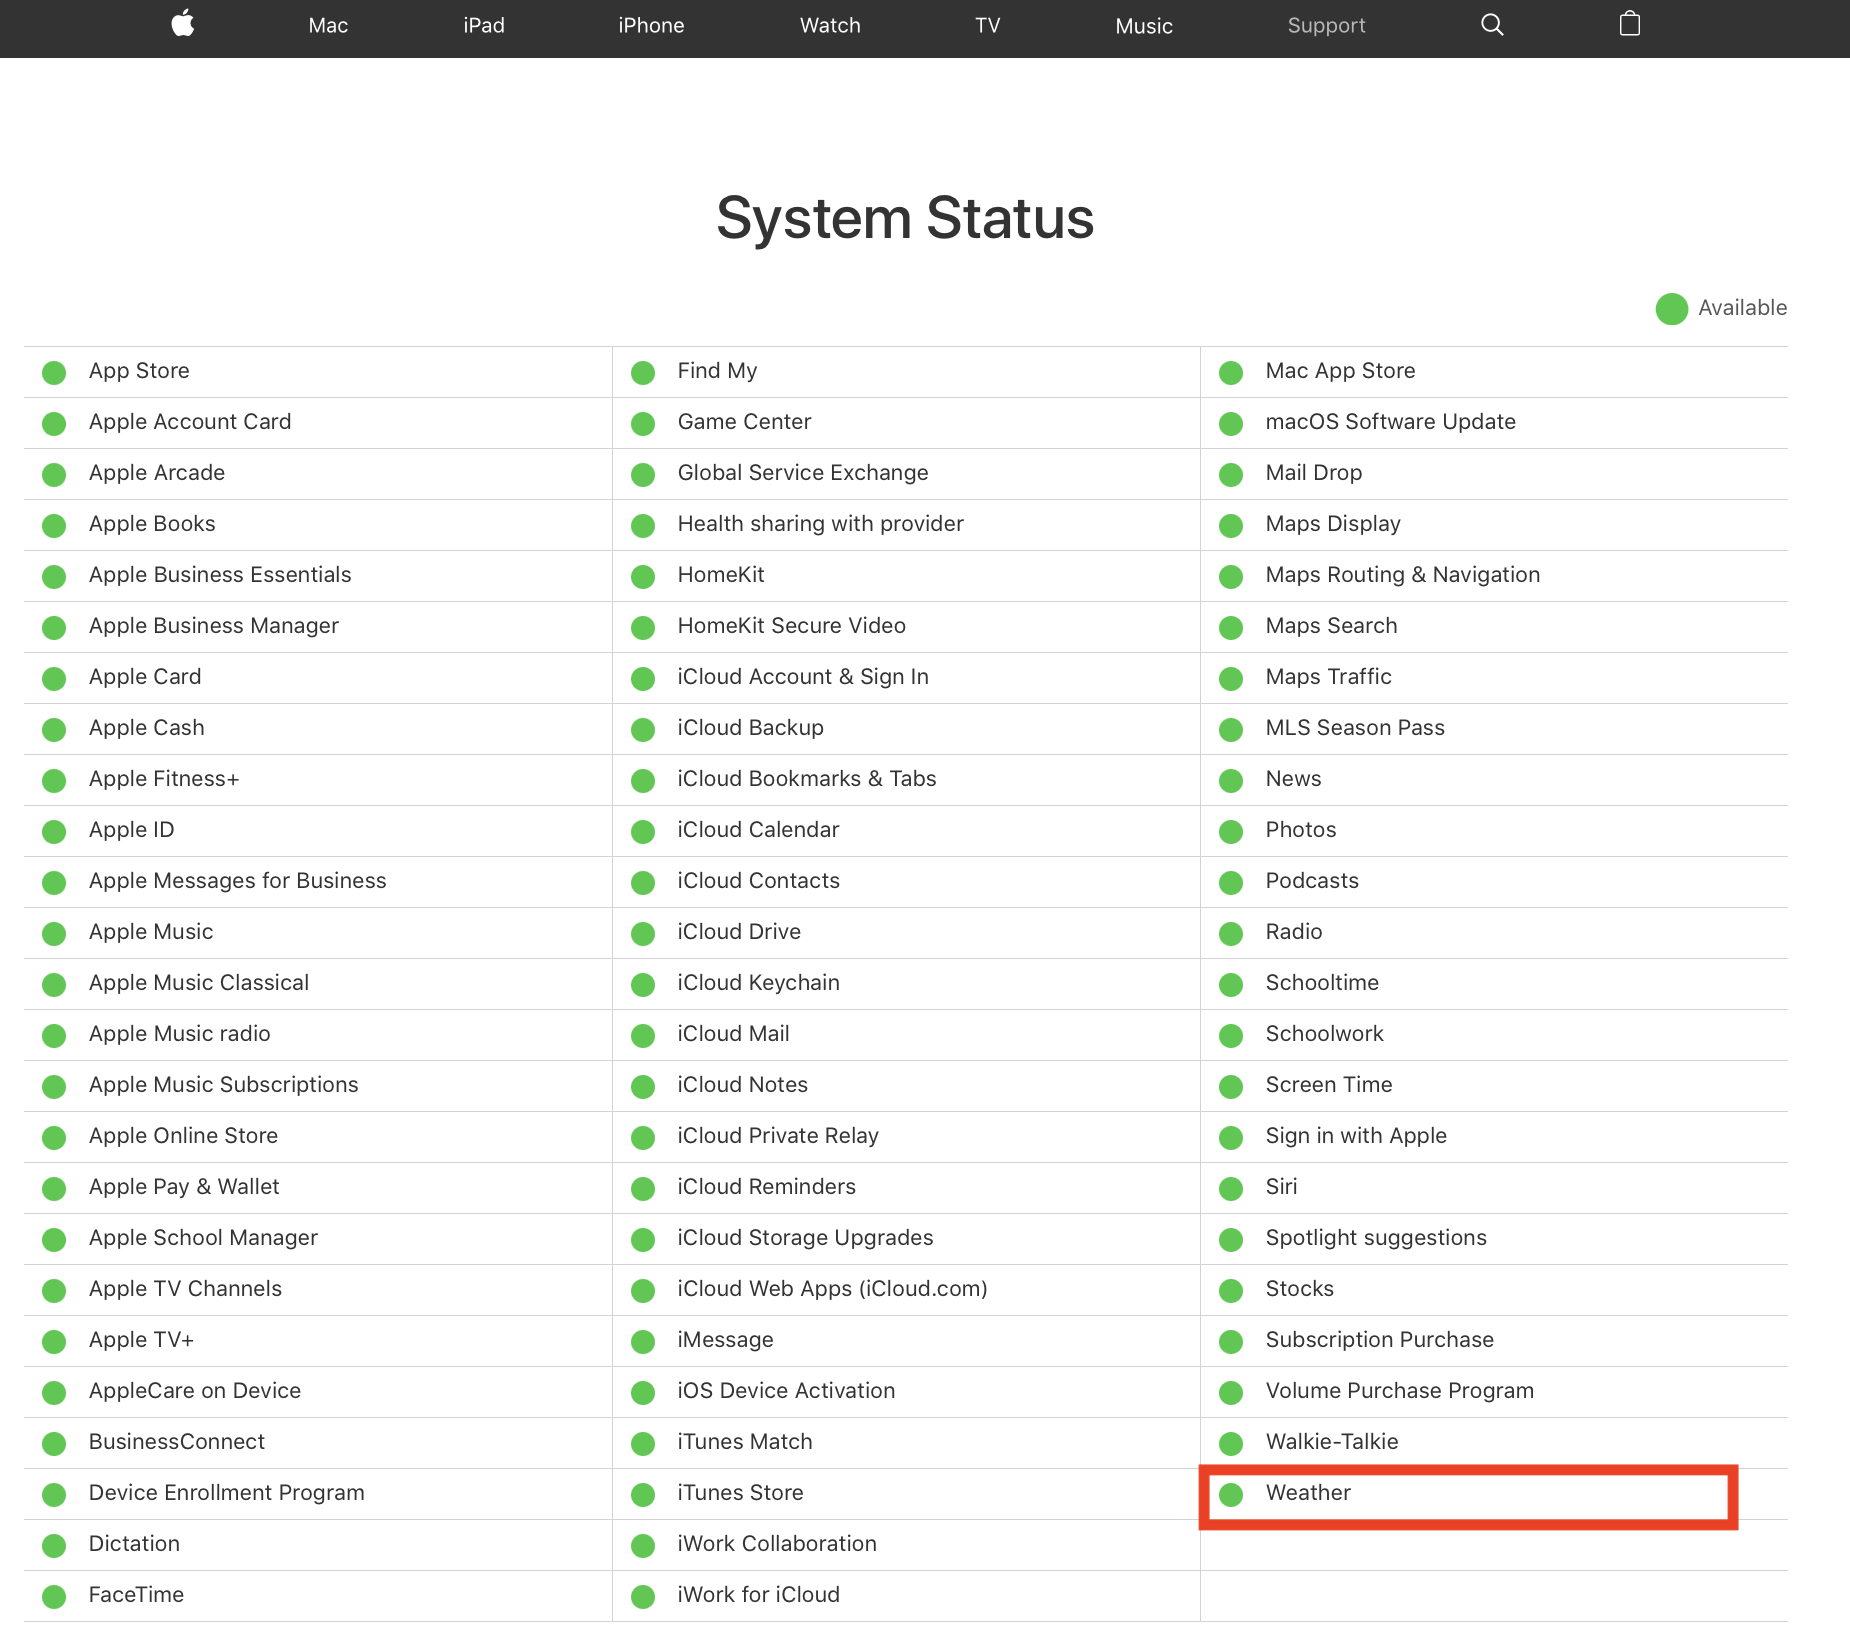The width and height of the screenshot is (1850, 1650).
Task: Open the shopping bag icon
Action: pos(1630,24)
